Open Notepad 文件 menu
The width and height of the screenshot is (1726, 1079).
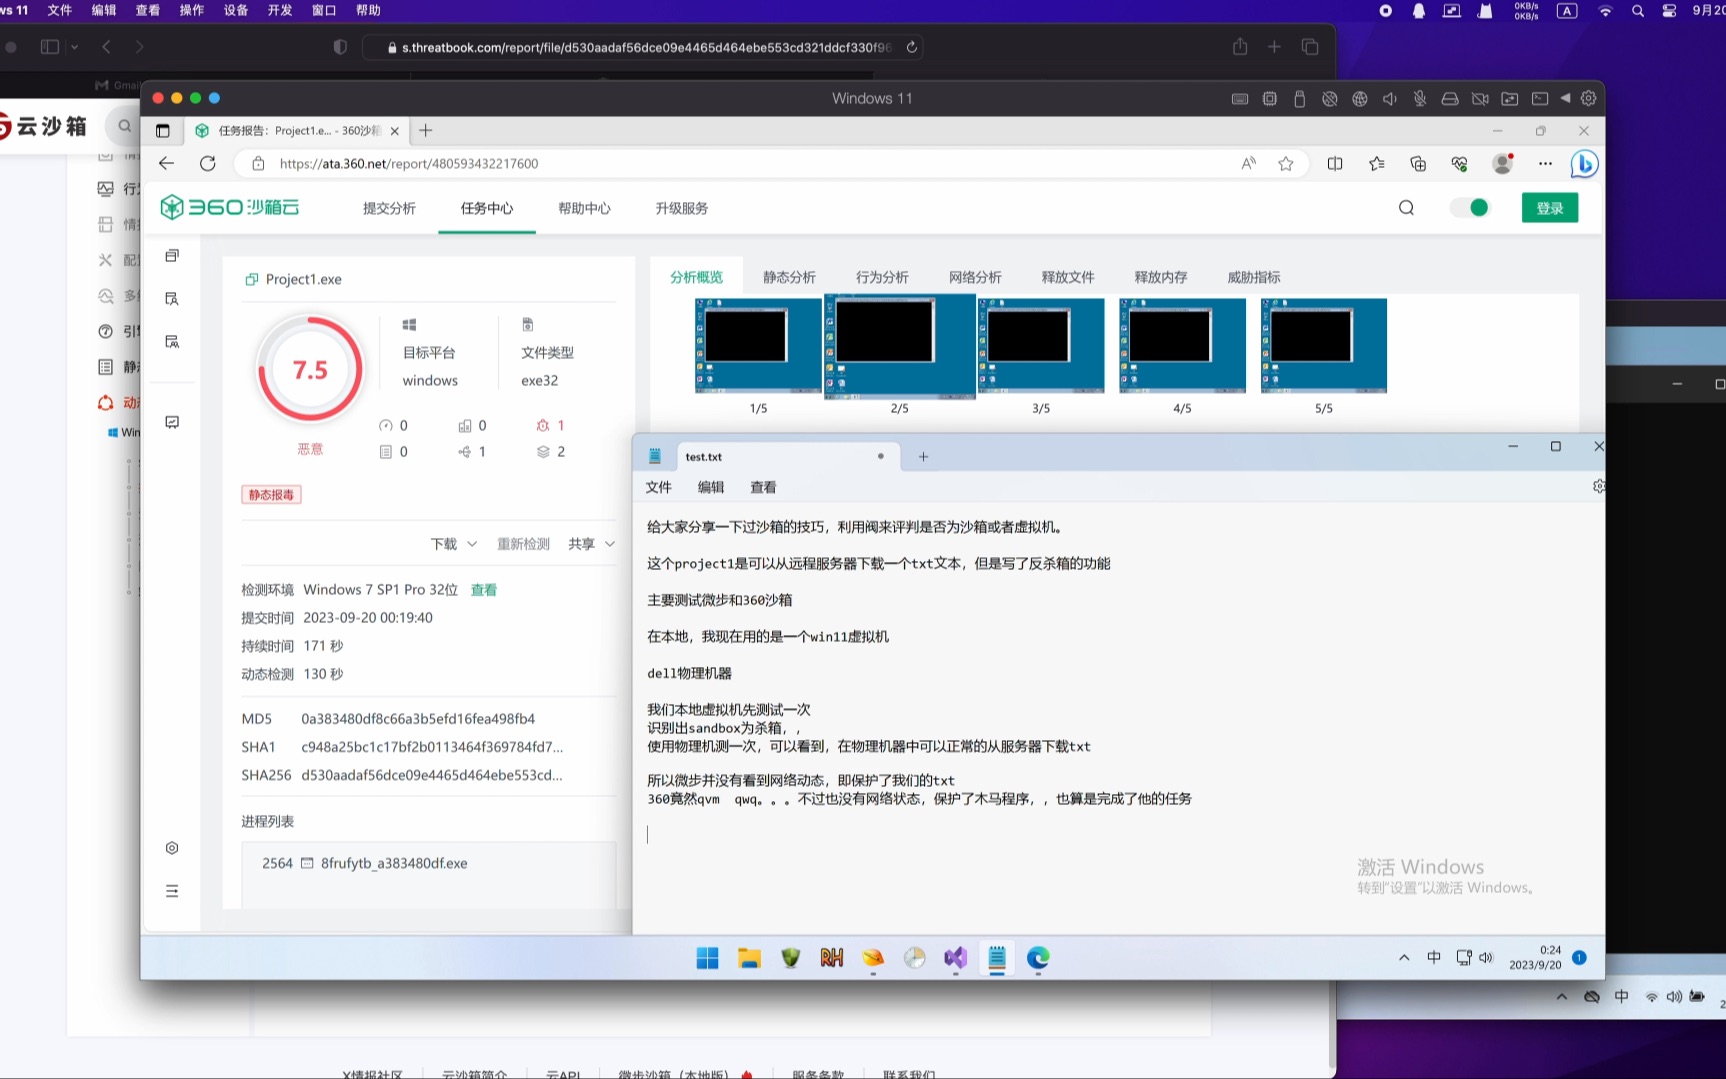pos(659,487)
